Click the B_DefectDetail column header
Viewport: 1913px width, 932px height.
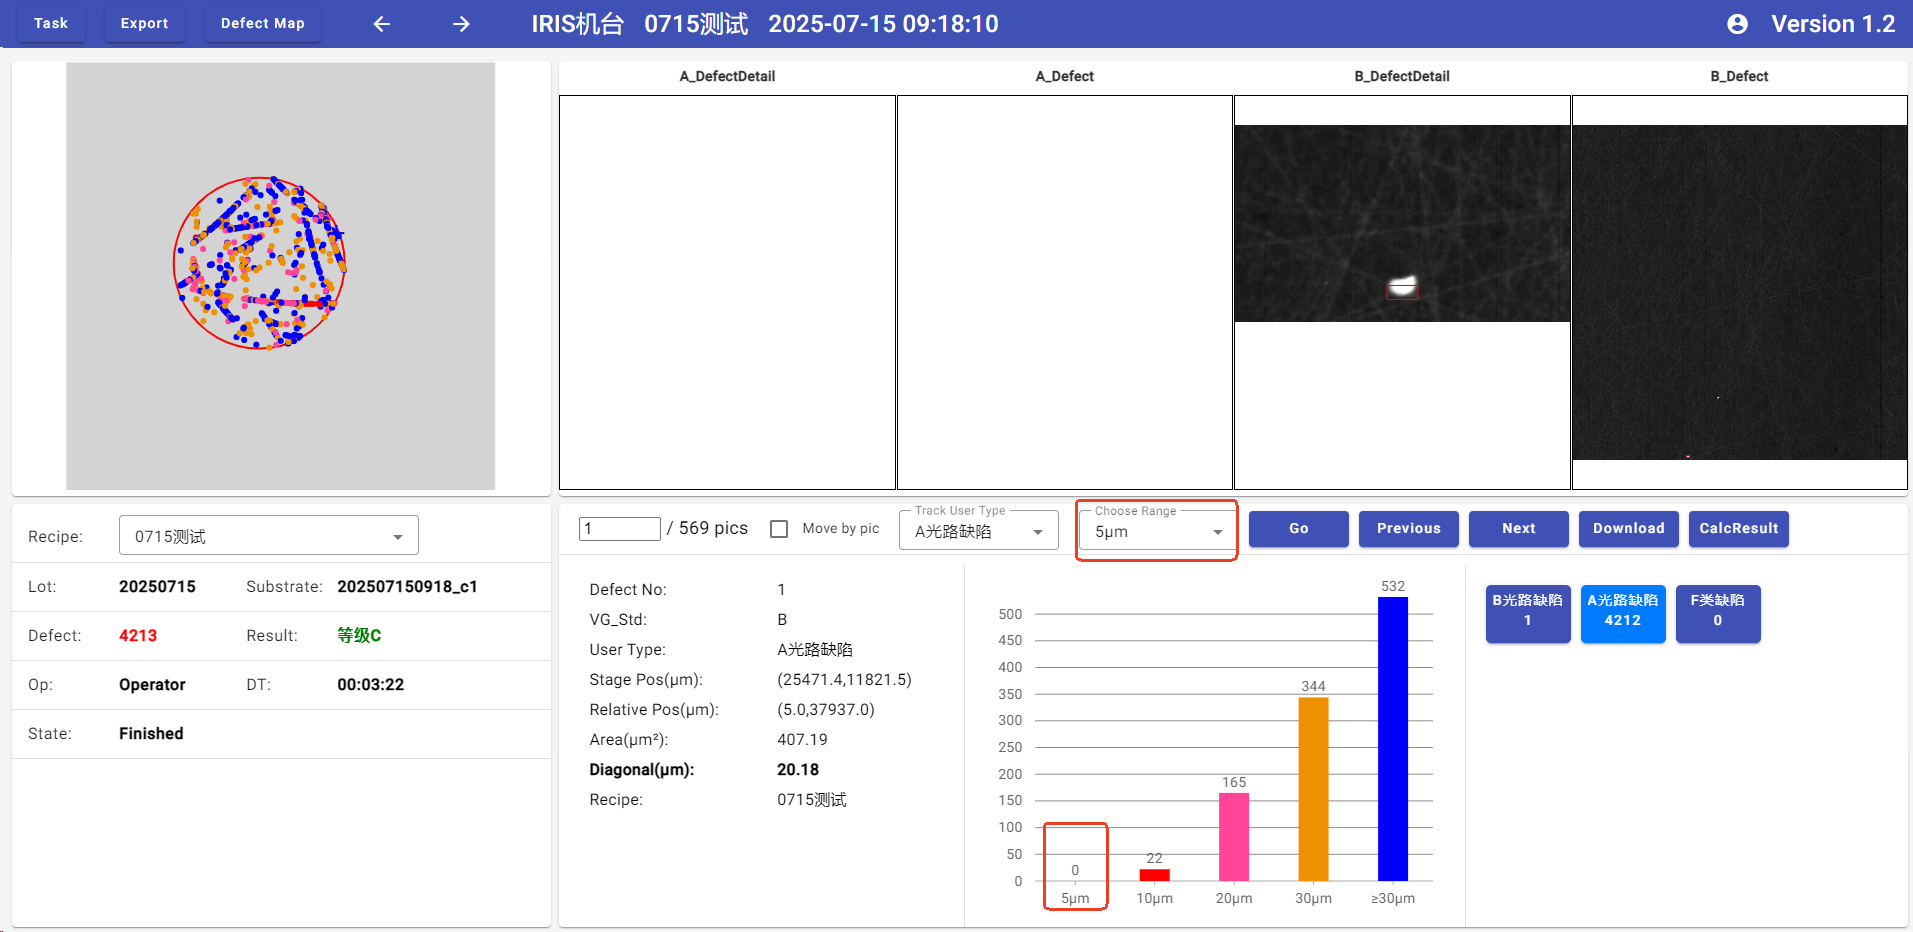tap(1402, 76)
